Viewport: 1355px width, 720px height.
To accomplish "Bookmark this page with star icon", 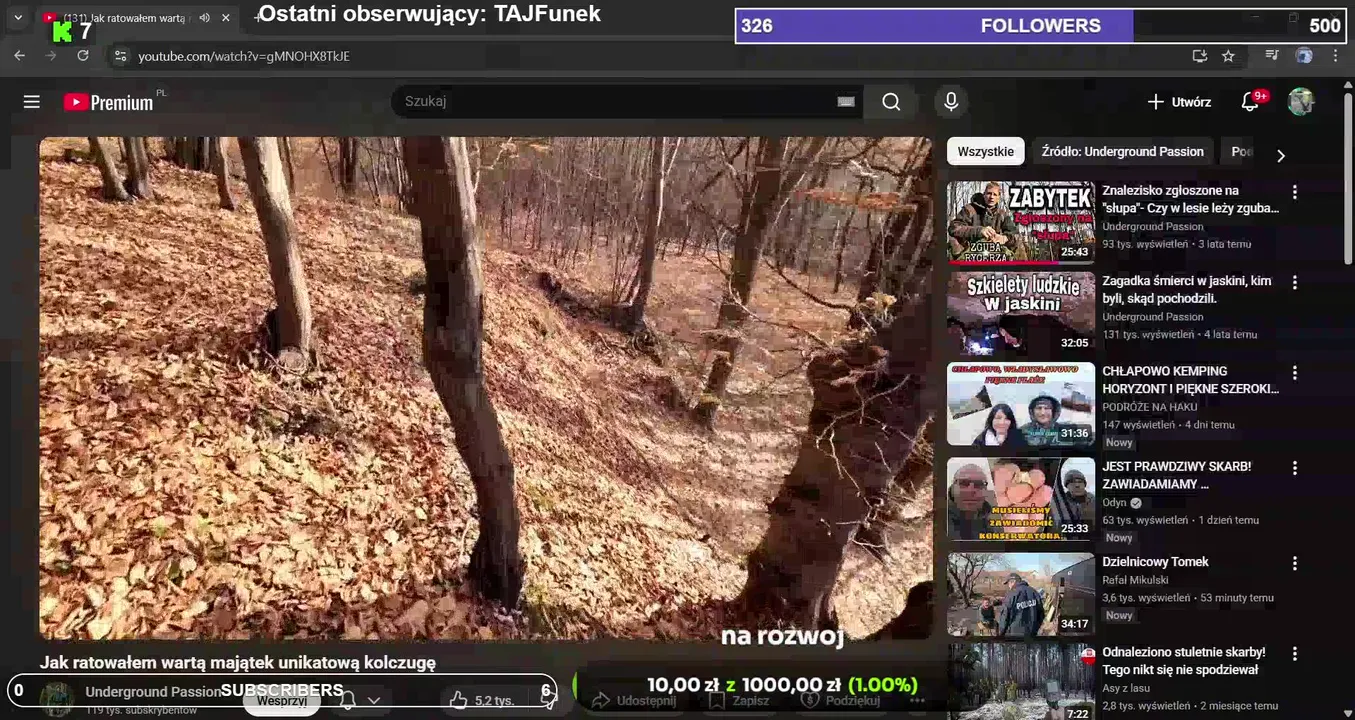I will tap(1228, 56).
